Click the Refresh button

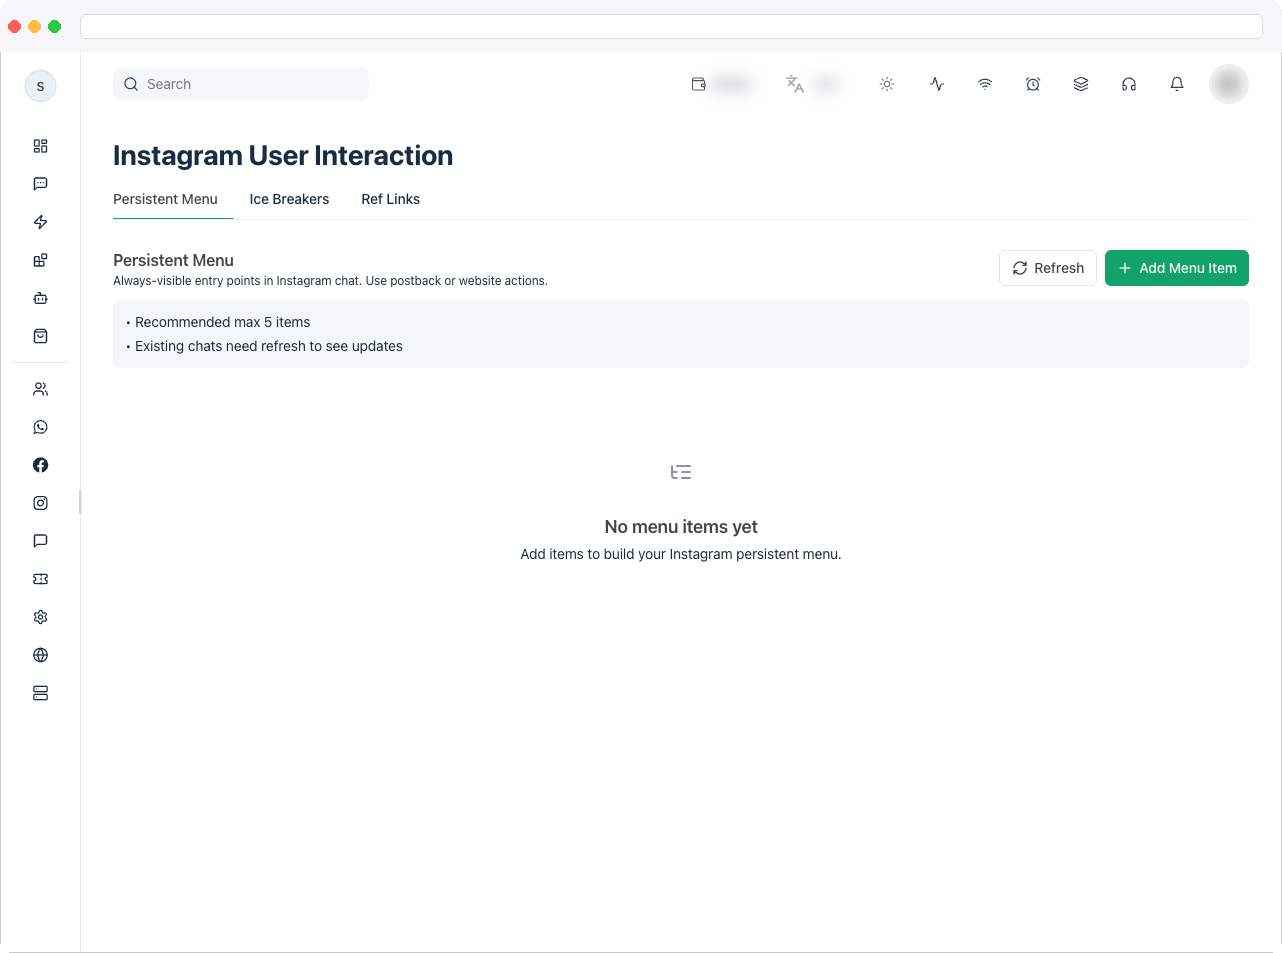click(1048, 268)
